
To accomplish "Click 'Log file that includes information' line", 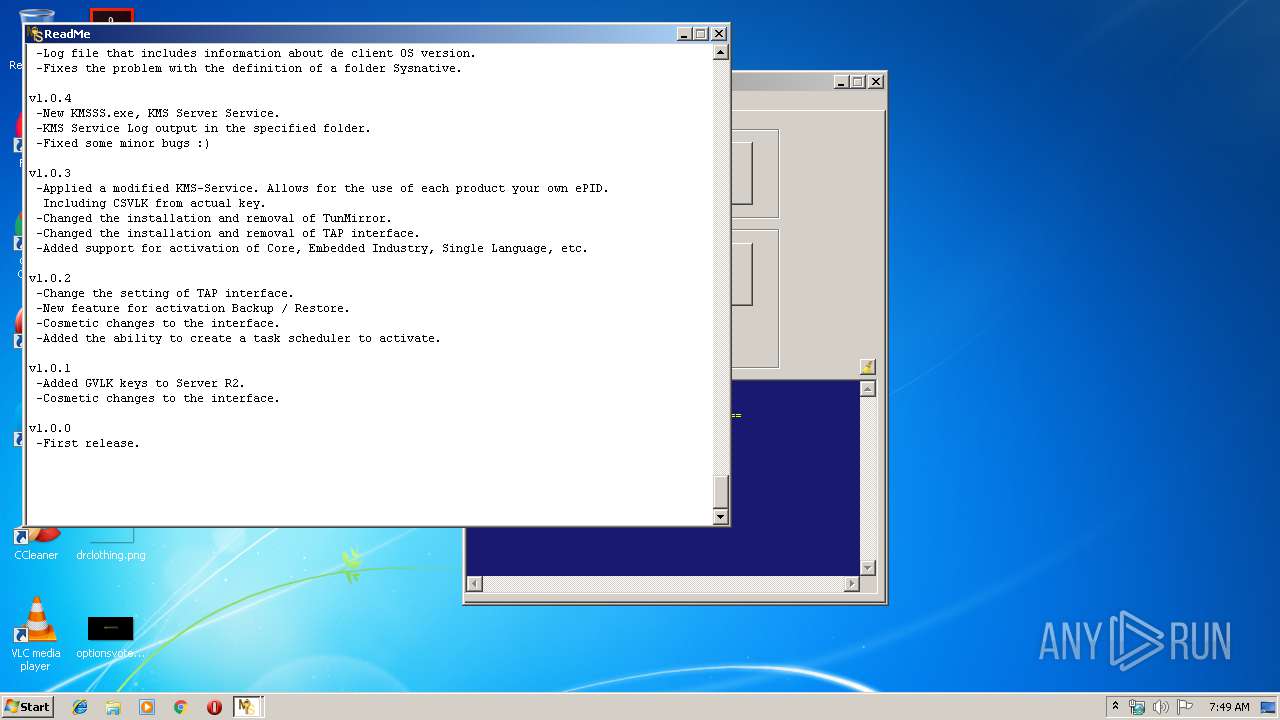I will (x=256, y=53).
